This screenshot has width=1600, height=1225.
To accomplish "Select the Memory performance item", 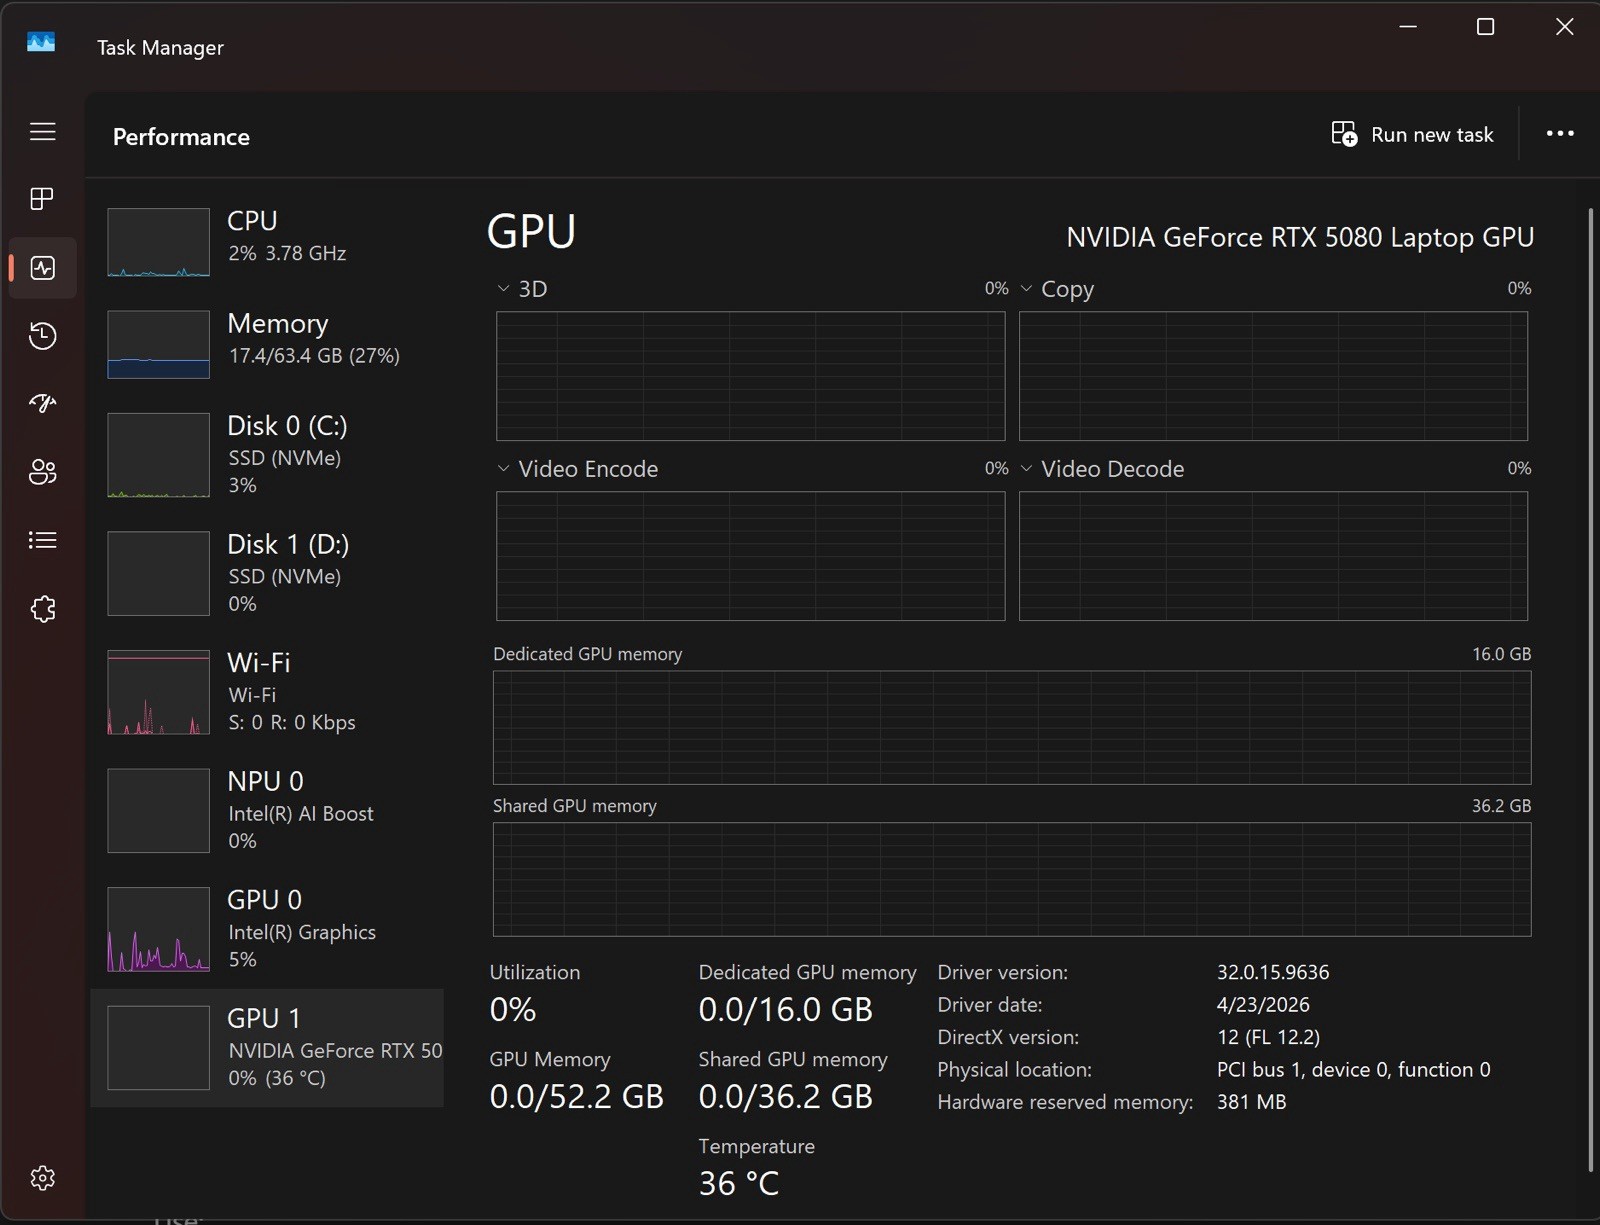I will (267, 344).
